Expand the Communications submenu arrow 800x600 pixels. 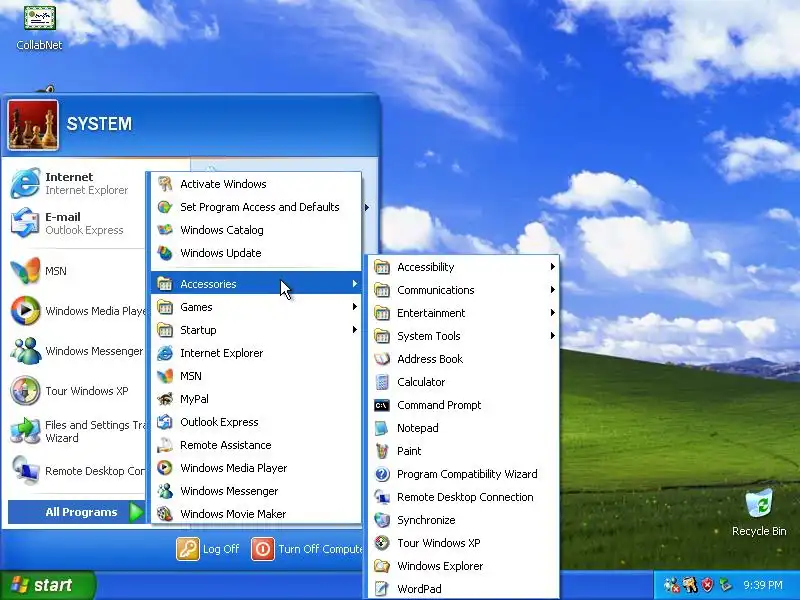553,289
